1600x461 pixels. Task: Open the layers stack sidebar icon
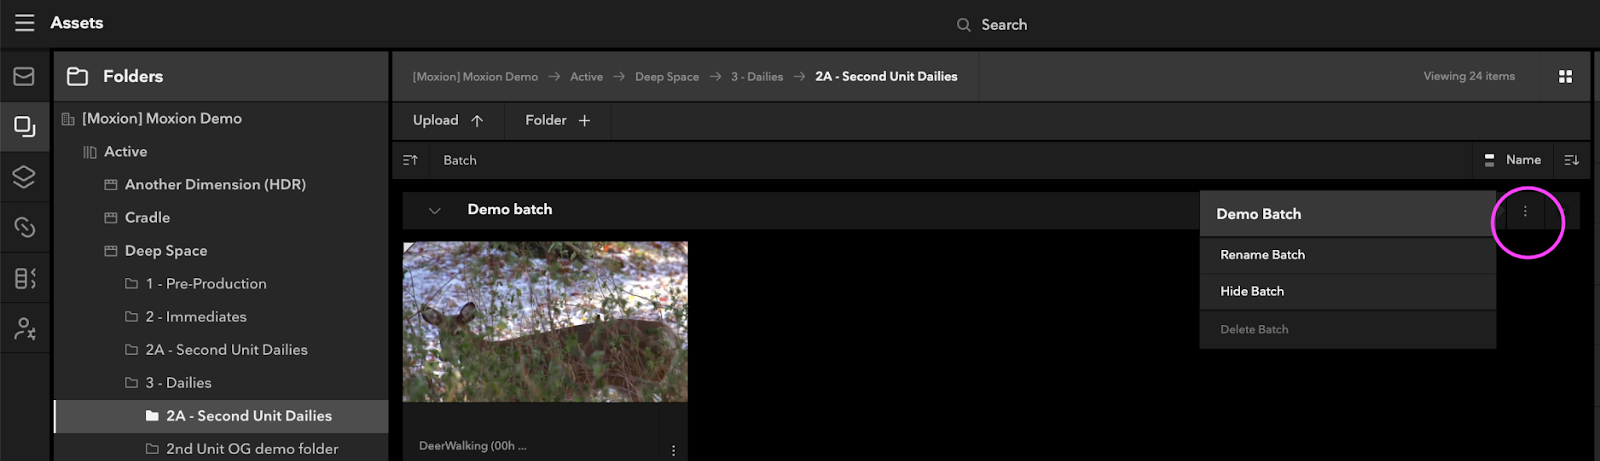pyautogui.click(x=24, y=177)
